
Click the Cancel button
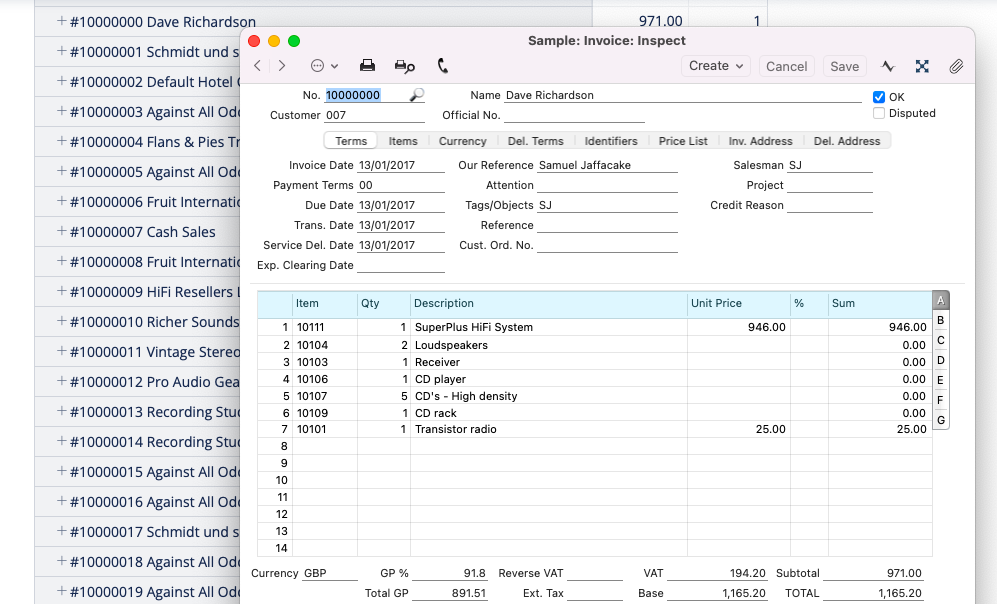(786, 66)
